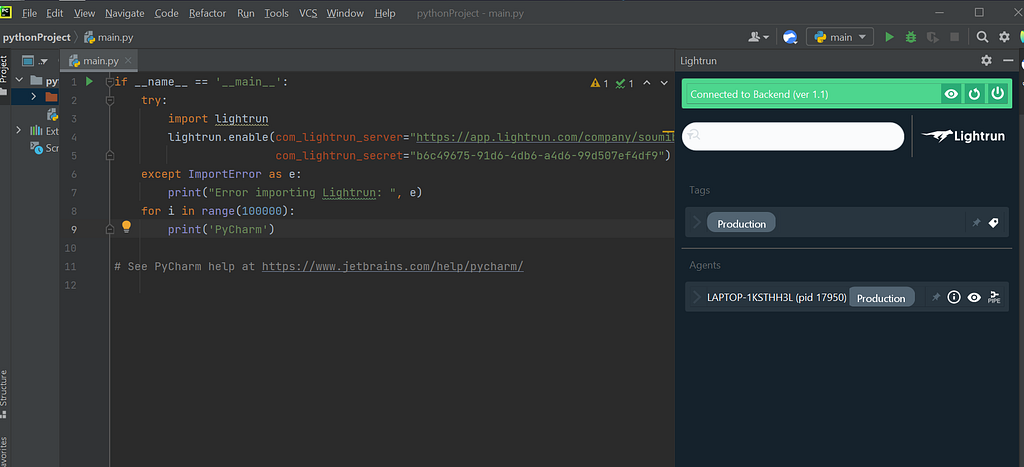Click the grey Stop square in toolbar
This screenshot has height=467, width=1024.
point(954,37)
